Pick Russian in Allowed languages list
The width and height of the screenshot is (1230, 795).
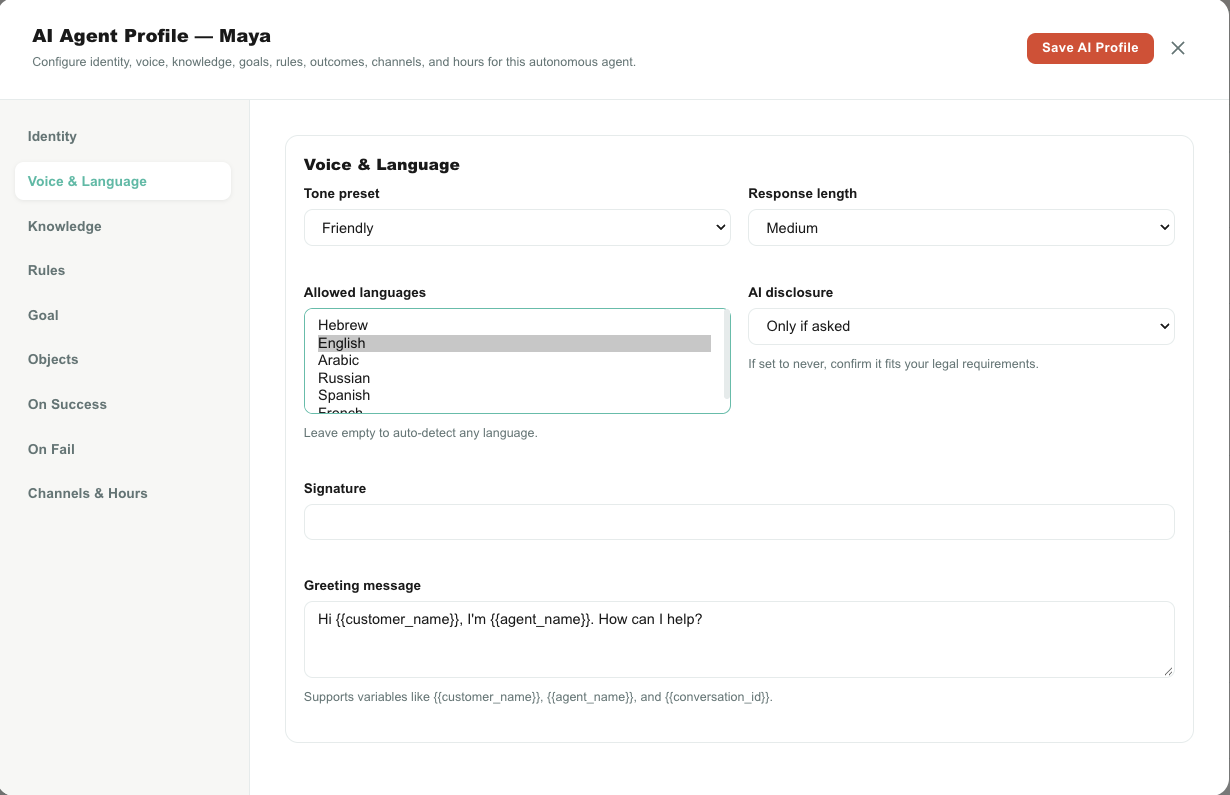pos(514,378)
